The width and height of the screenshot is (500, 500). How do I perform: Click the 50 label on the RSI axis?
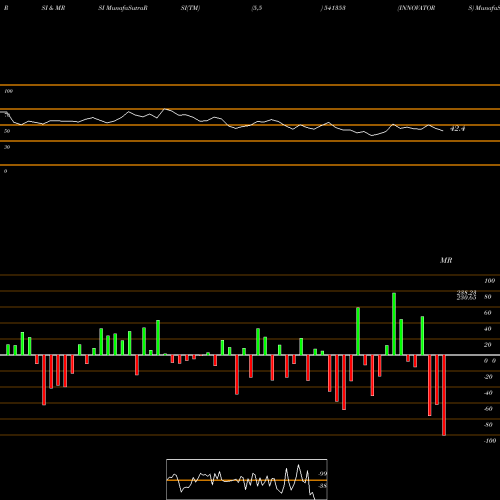coord(7,131)
